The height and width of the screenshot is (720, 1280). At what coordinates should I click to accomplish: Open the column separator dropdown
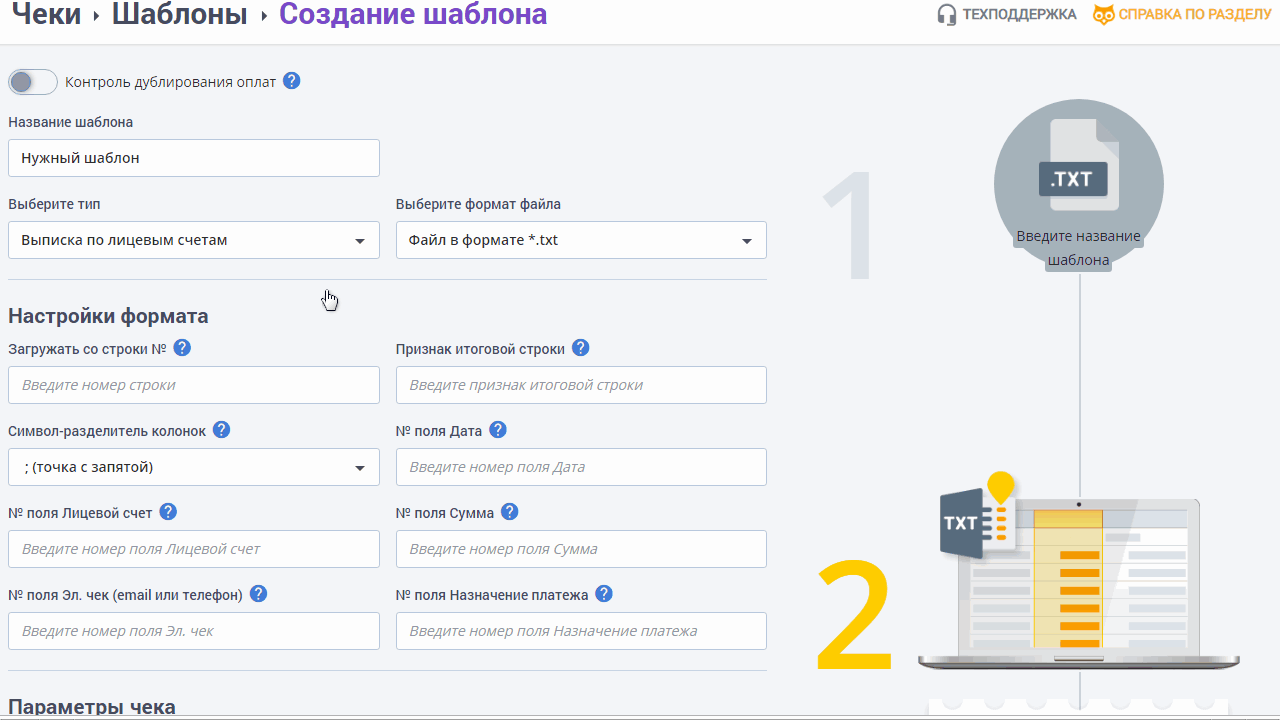click(x=193, y=467)
